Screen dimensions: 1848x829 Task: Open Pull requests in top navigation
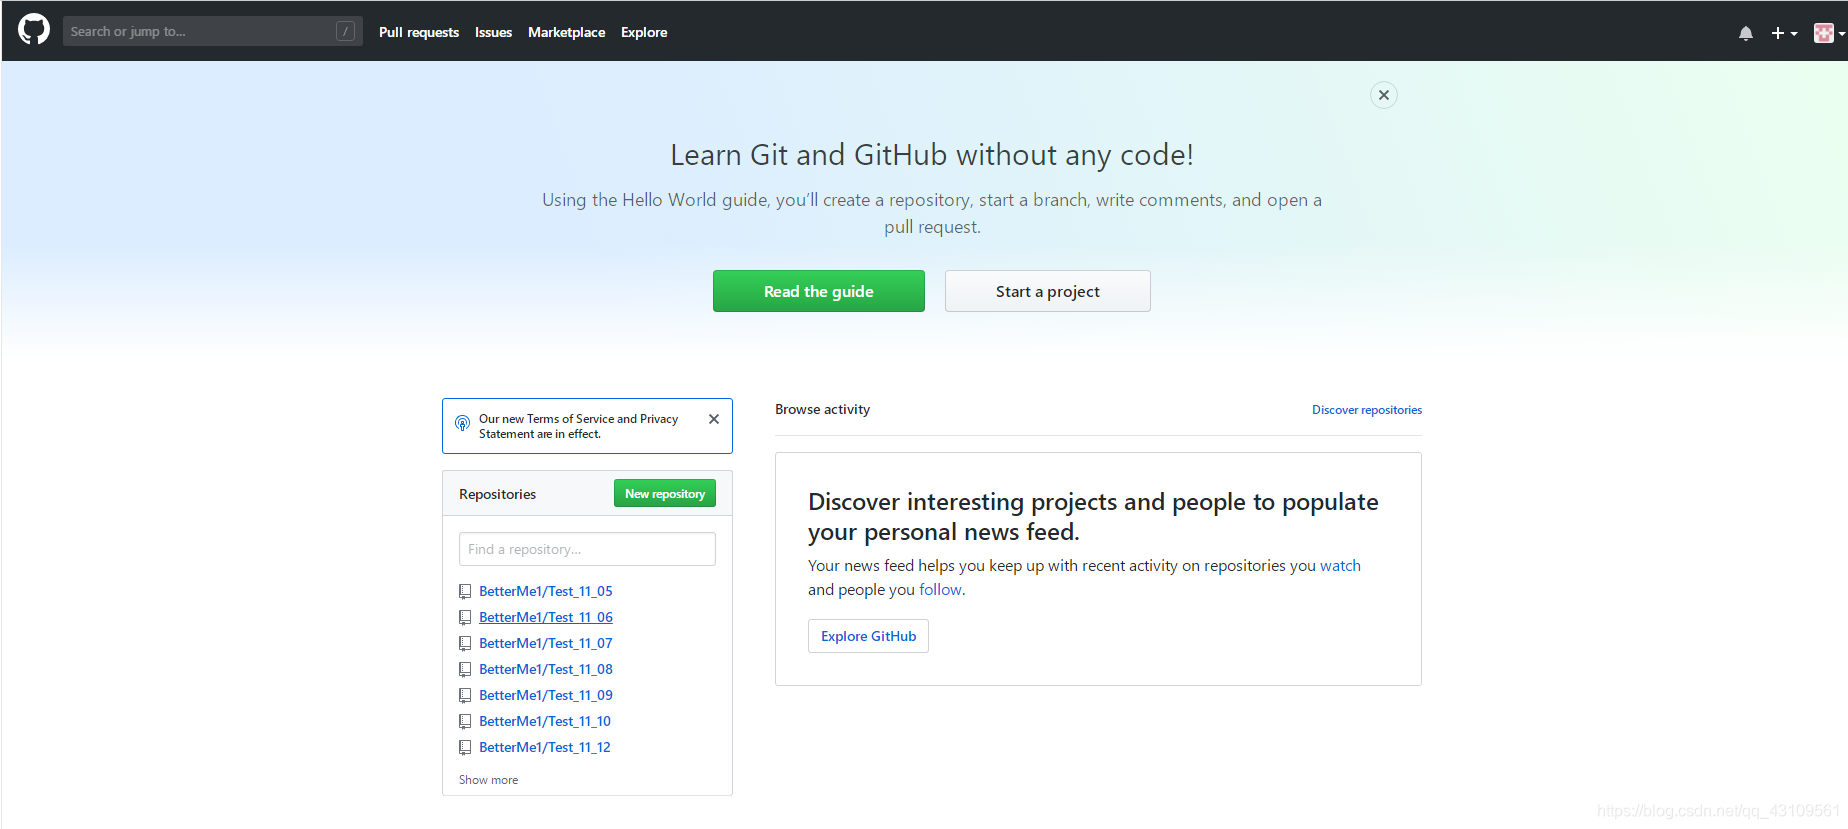coord(419,32)
